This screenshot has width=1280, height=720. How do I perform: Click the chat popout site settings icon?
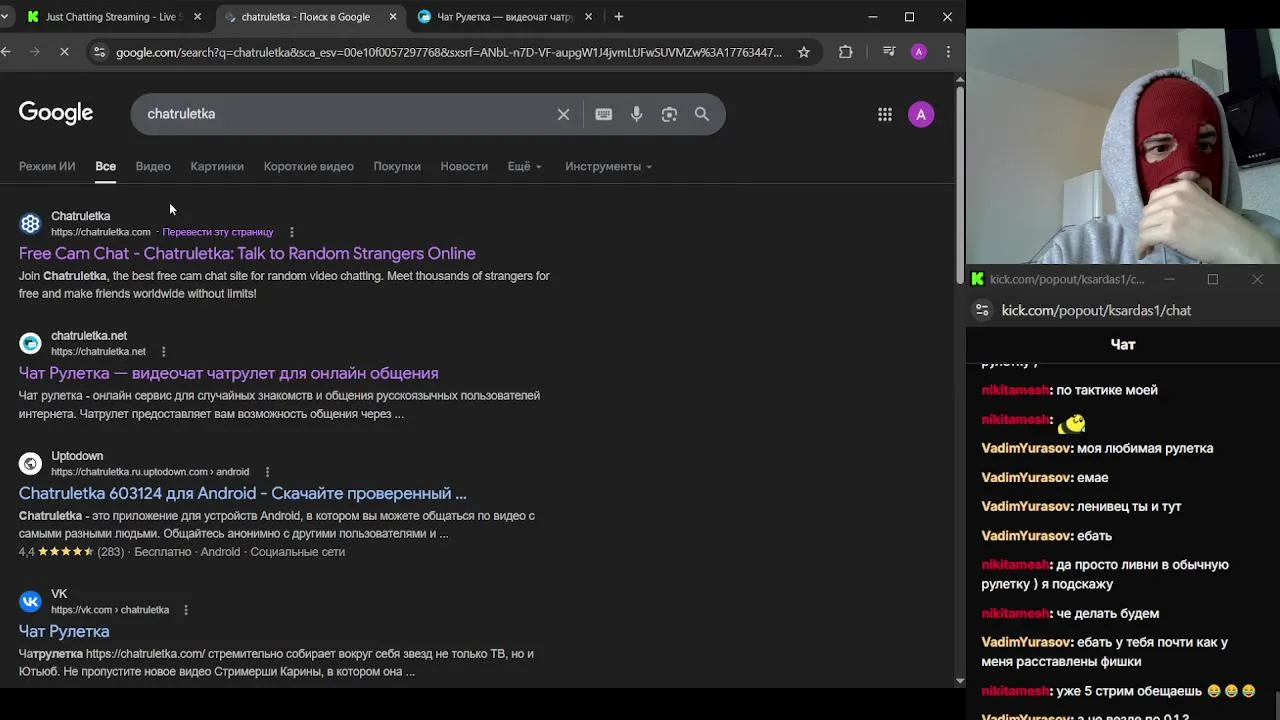pos(982,310)
